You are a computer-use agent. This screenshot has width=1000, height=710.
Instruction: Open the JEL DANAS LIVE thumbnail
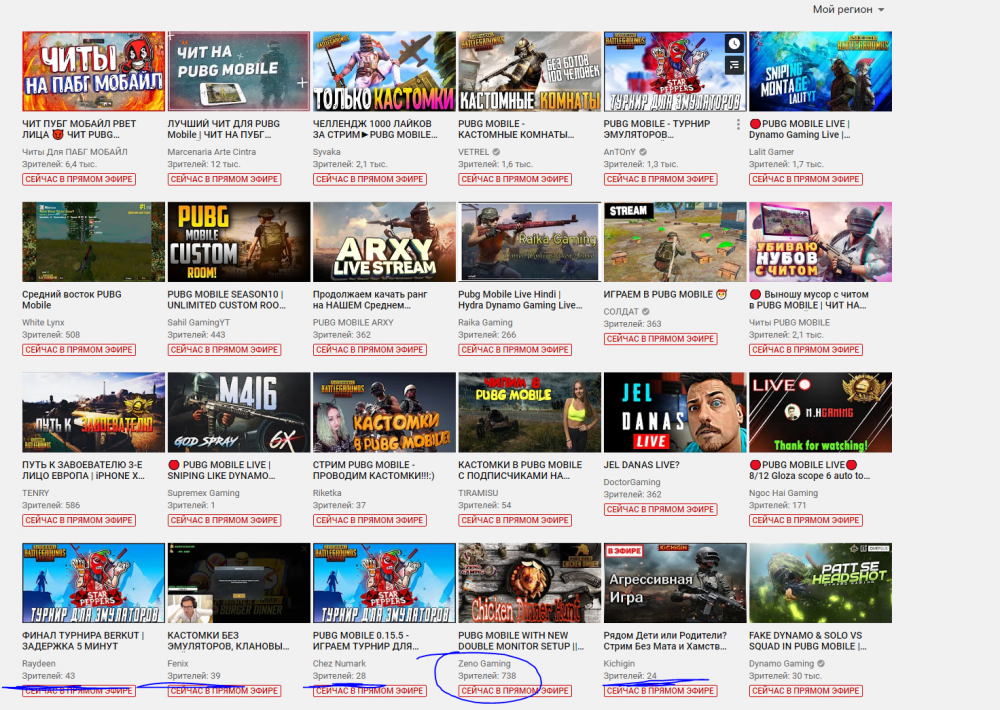click(675, 413)
